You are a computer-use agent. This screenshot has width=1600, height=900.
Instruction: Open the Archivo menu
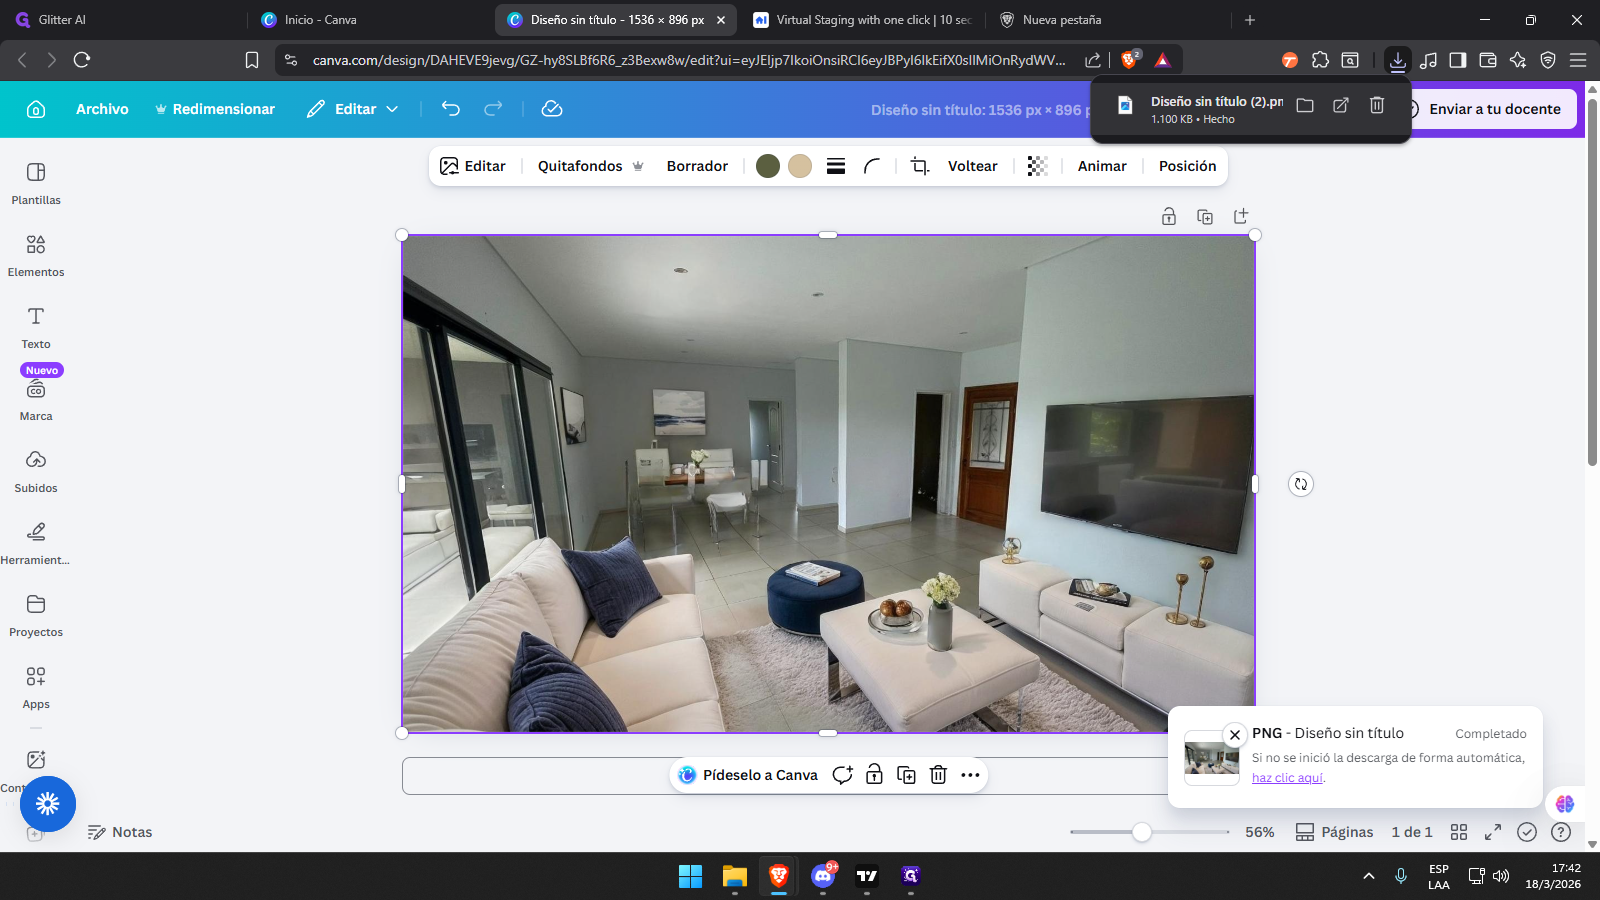102,109
